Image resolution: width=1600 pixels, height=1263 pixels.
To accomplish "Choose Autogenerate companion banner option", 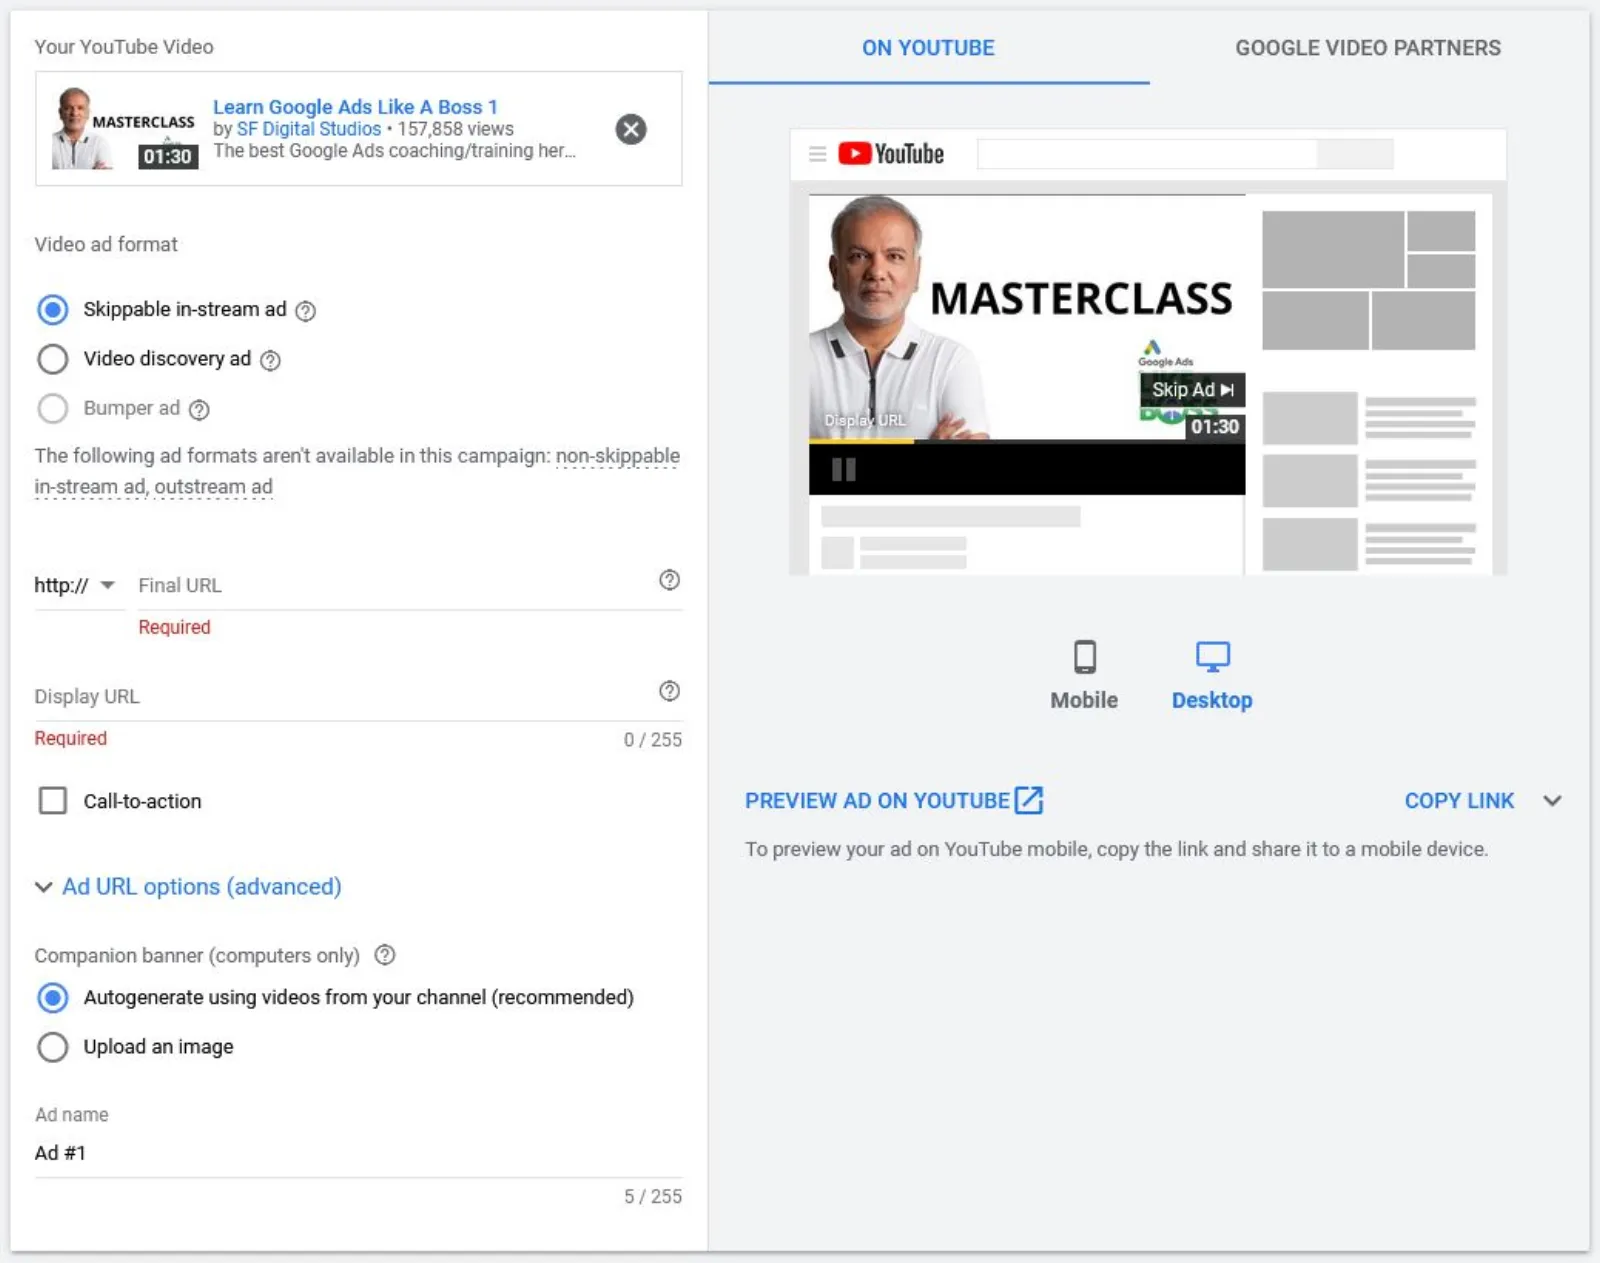I will click(x=53, y=998).
